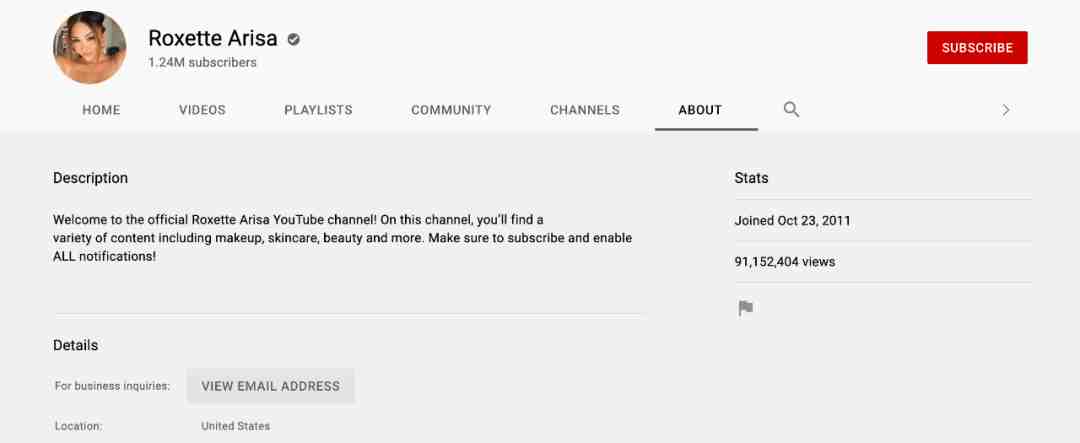This screenshot has width=1080, height=443.
Task: Open the Roxette Arisa profile picture
Action: (x=90, y=48)
